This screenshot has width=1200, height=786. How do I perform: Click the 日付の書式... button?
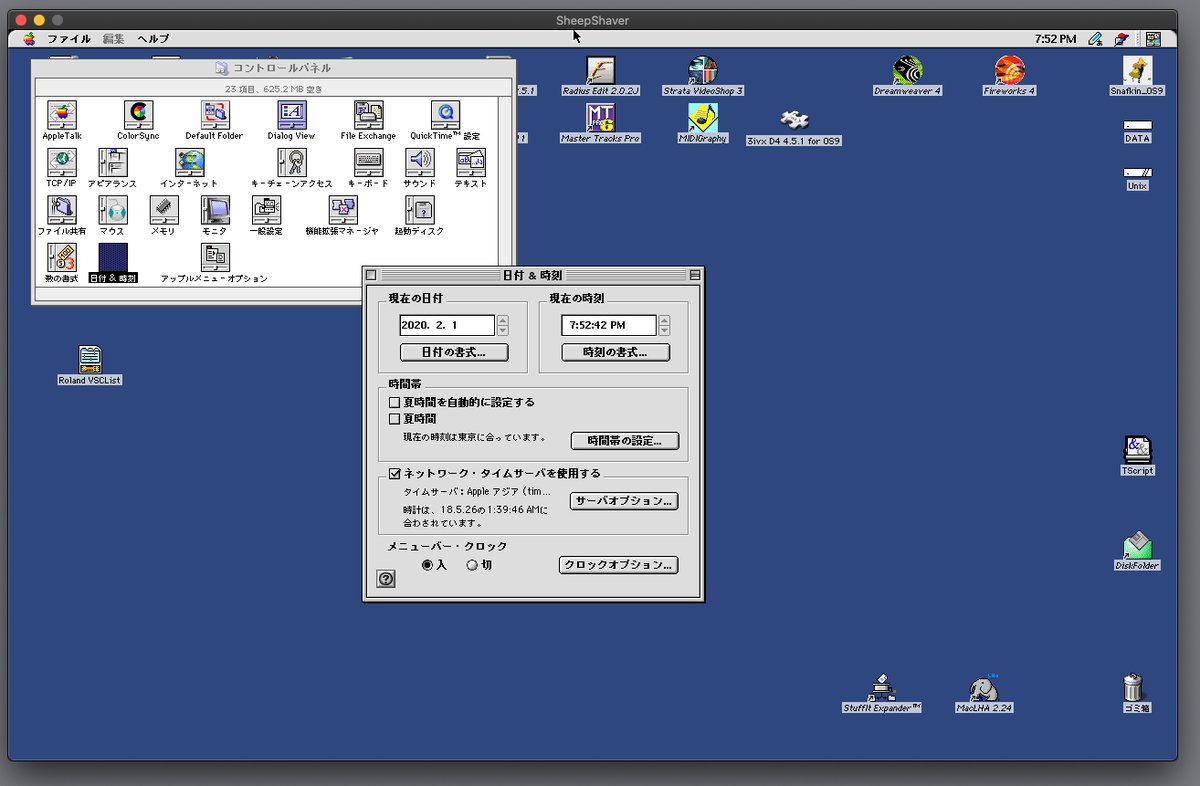[x=454, y=352]
